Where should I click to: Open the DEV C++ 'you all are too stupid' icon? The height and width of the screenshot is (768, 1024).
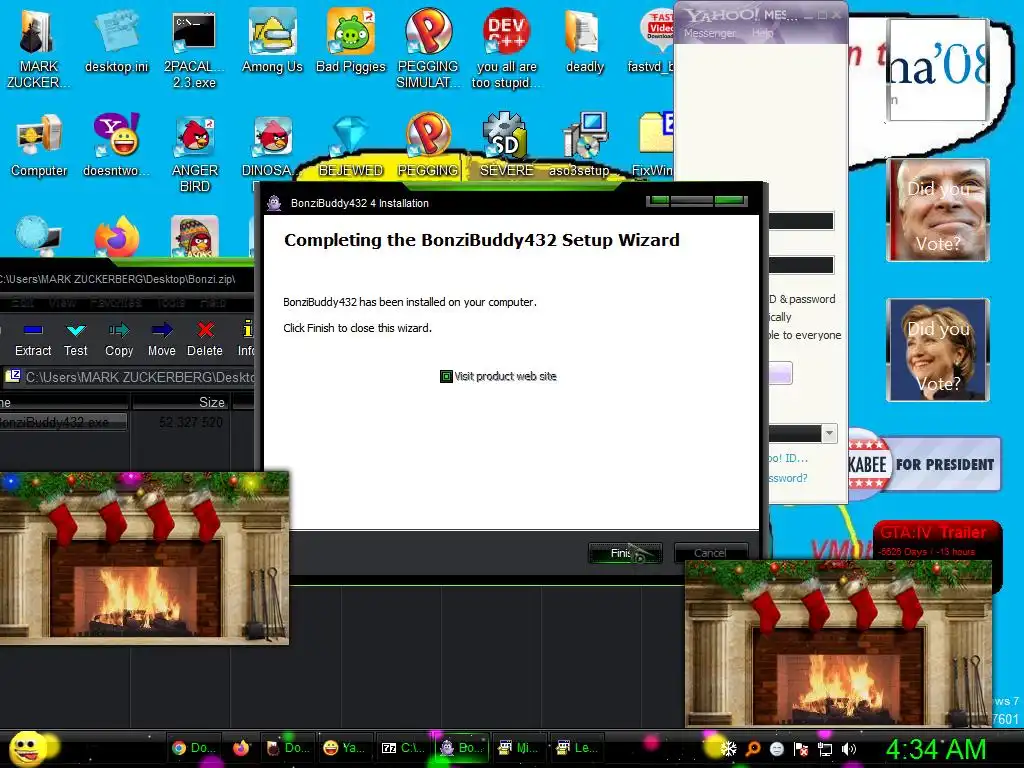pyautogui.click(x=506, y=47)
